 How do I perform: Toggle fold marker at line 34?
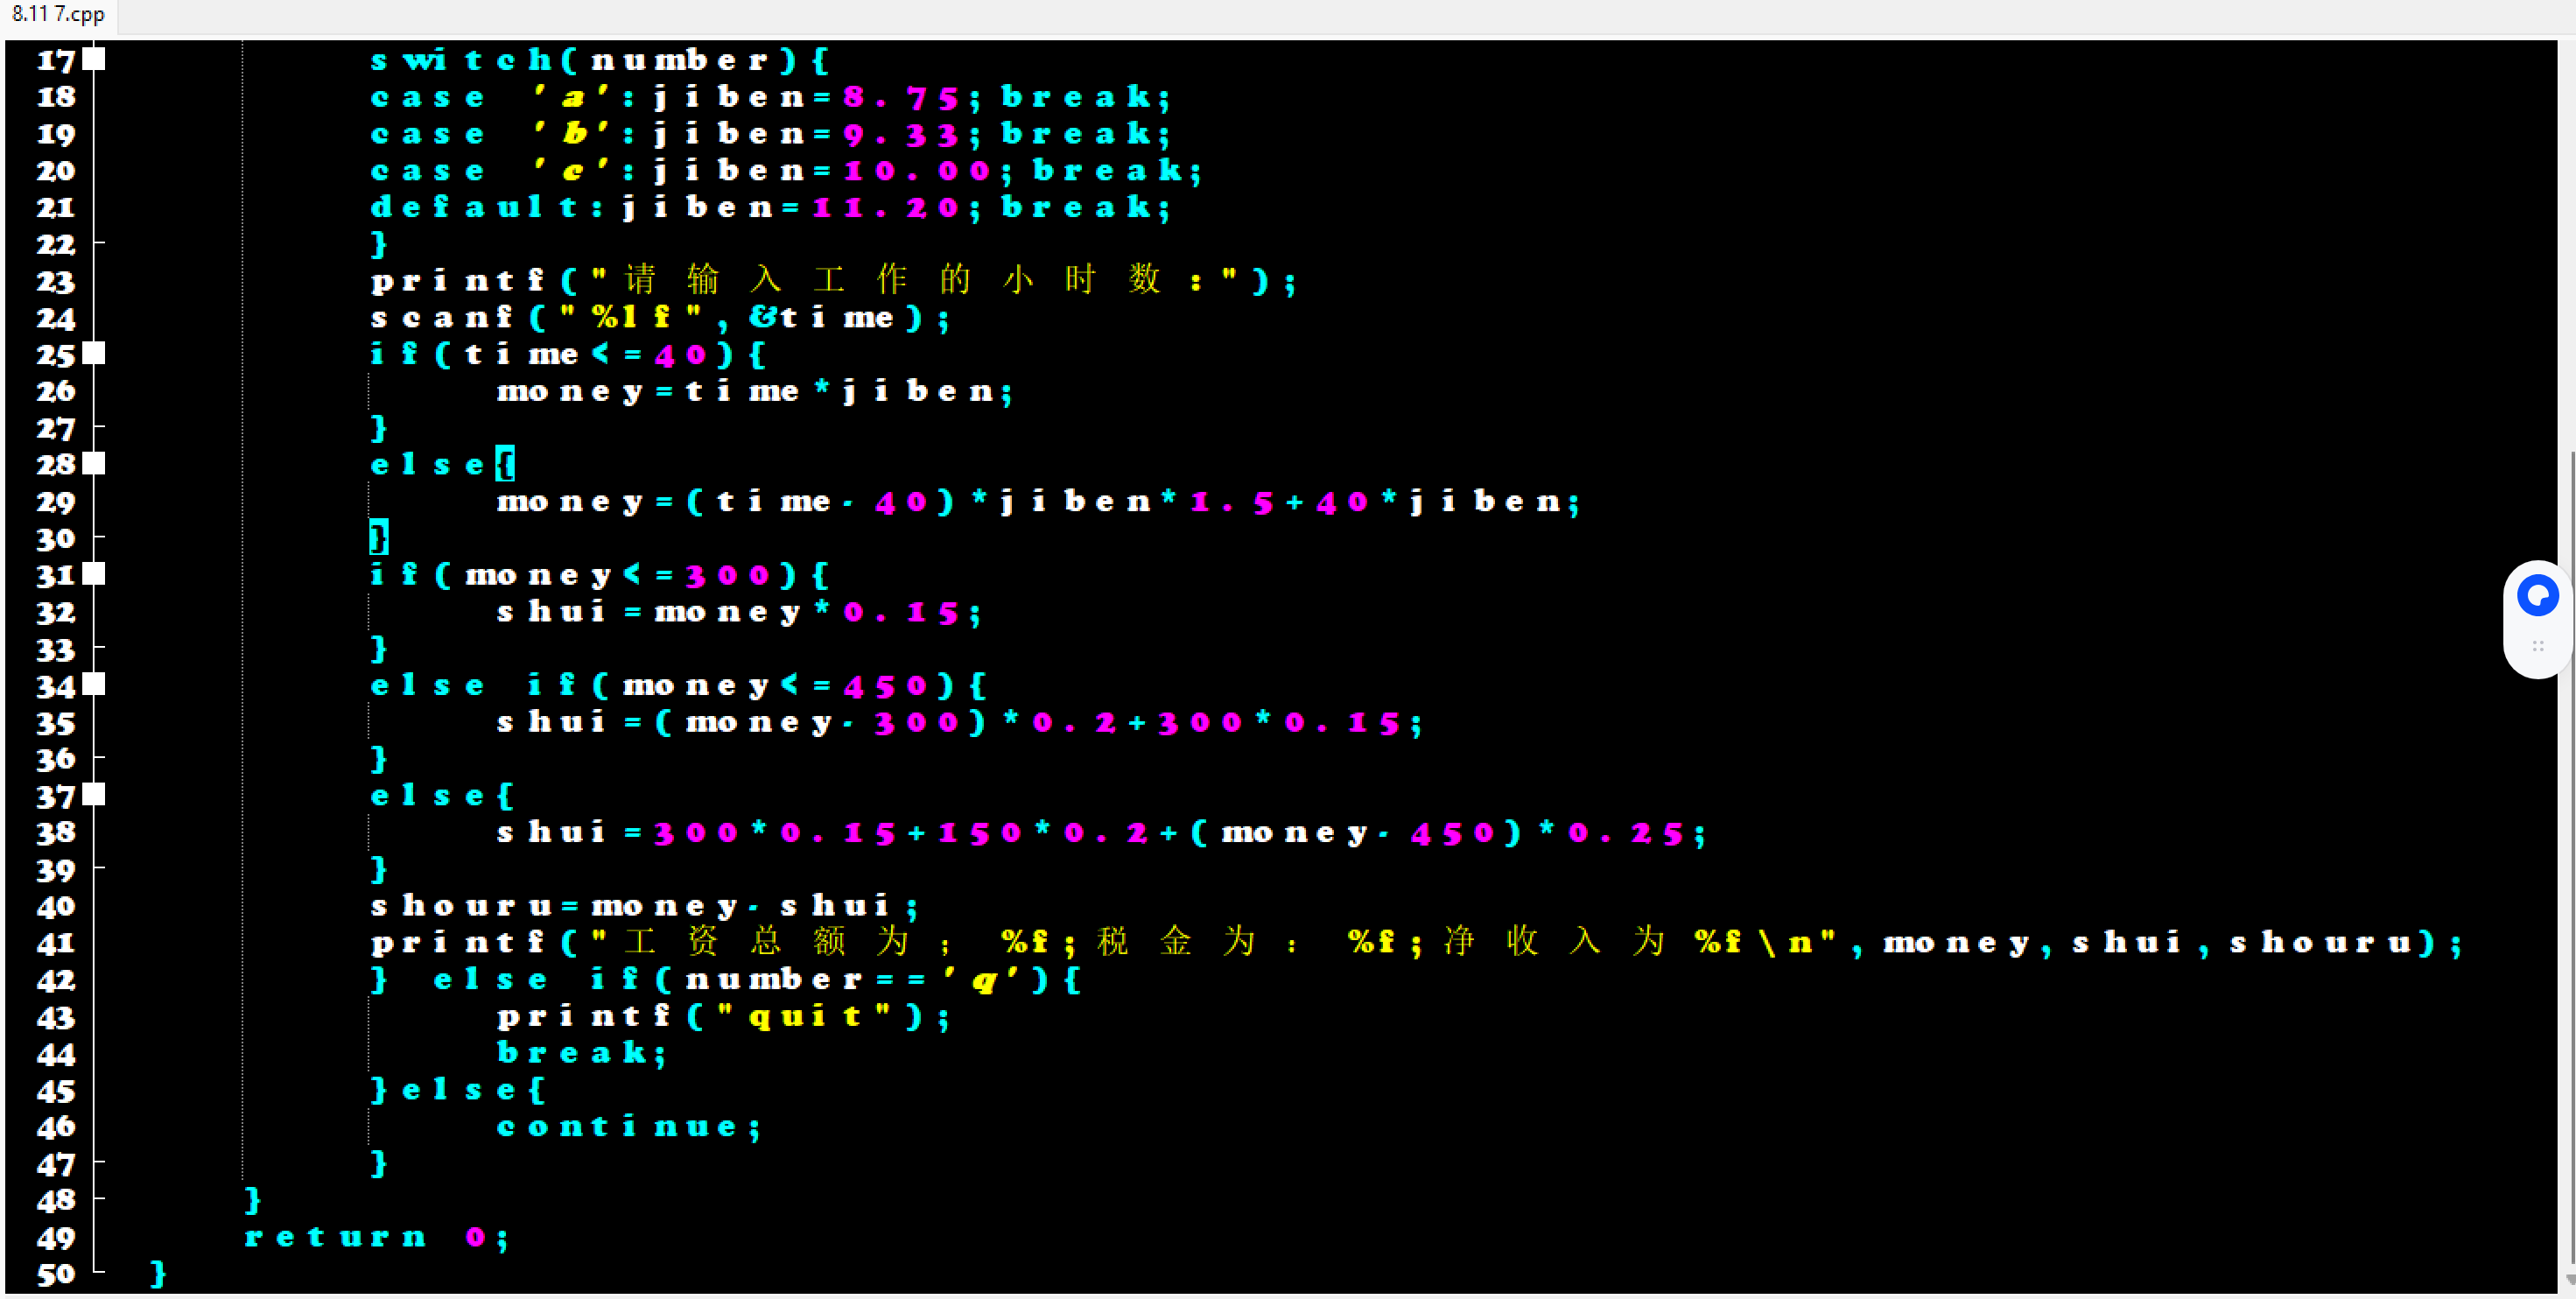click(94, 685)
